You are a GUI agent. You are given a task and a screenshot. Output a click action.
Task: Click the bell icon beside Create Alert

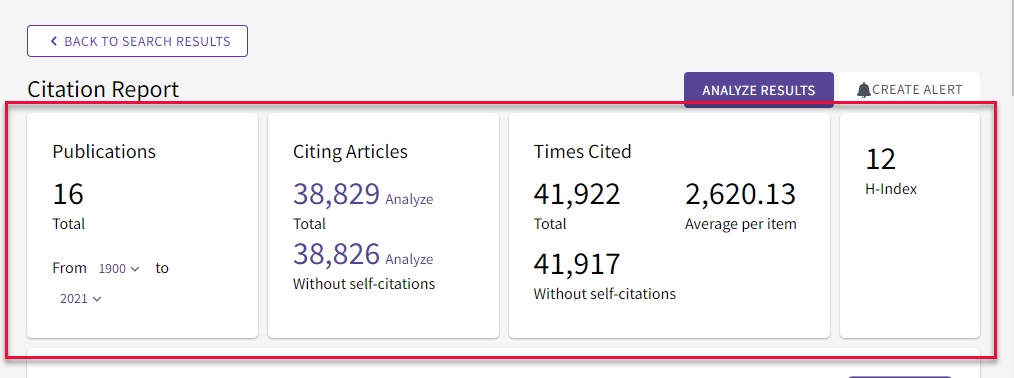click(863, 90)
